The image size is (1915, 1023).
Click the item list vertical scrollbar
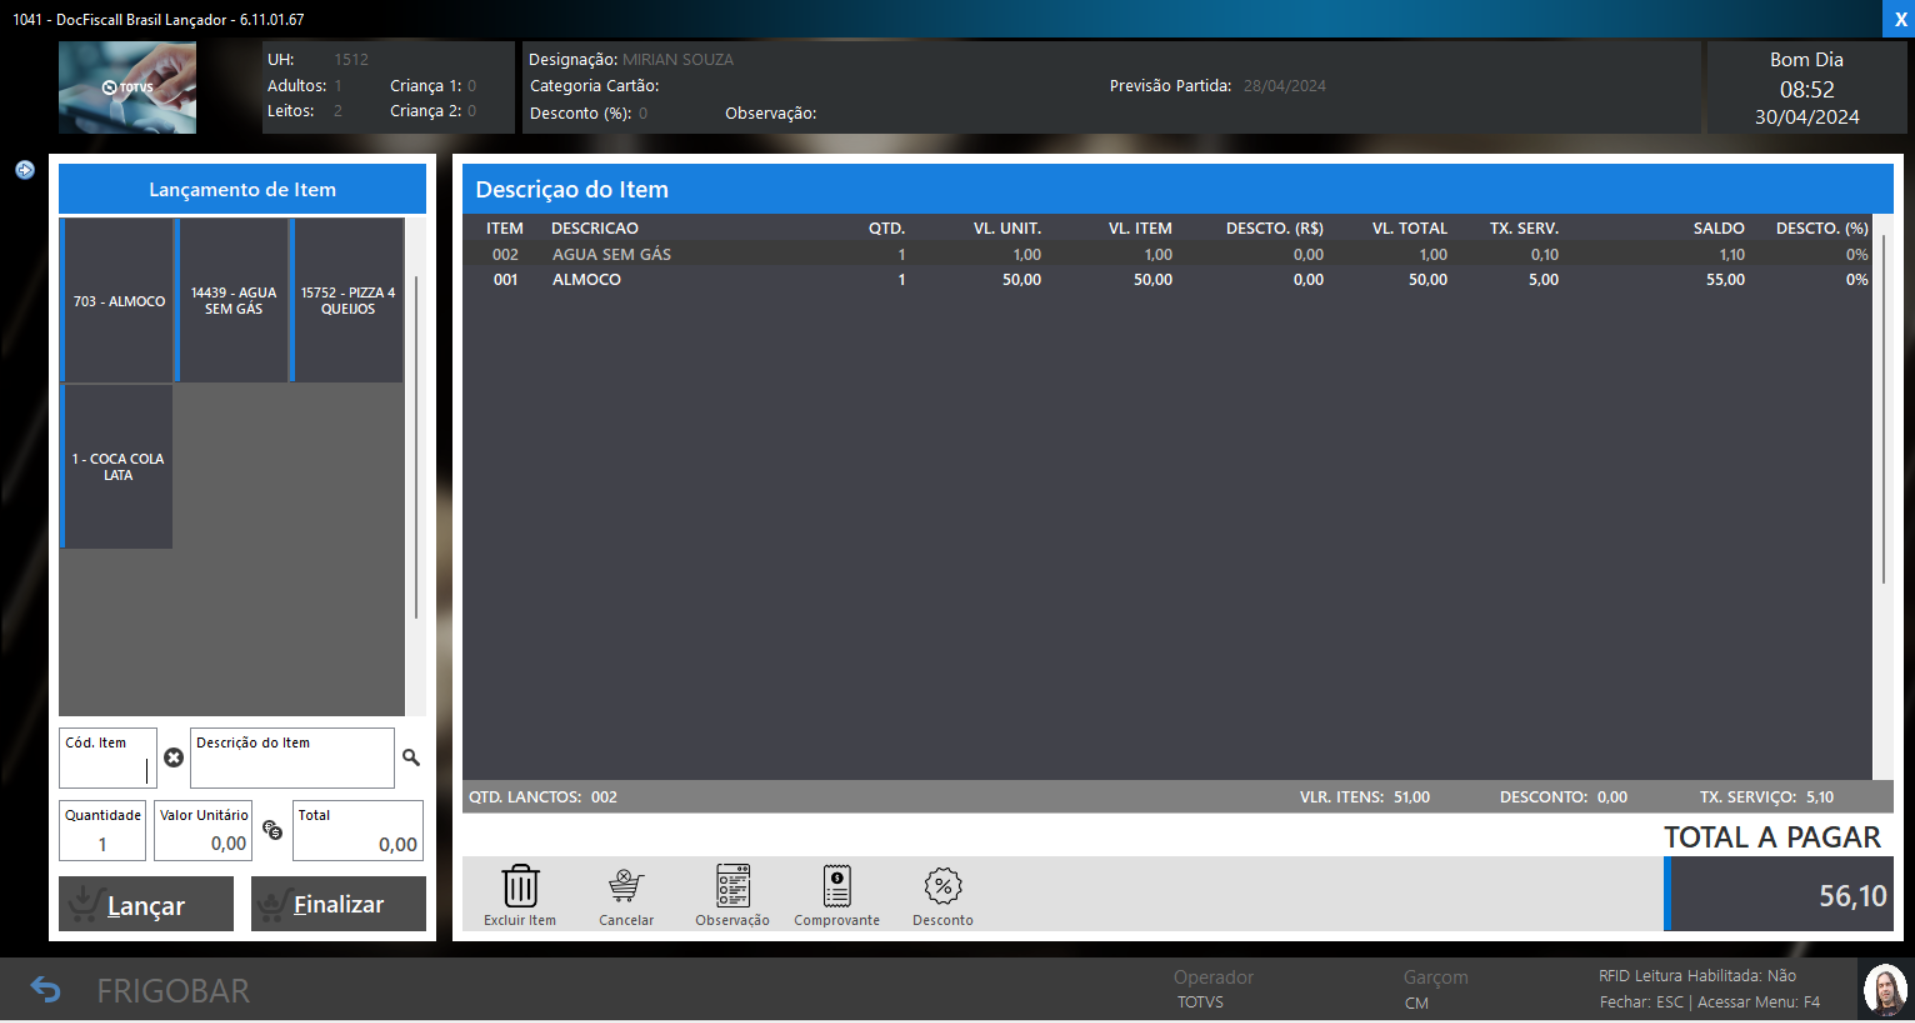click(1883, 410)
